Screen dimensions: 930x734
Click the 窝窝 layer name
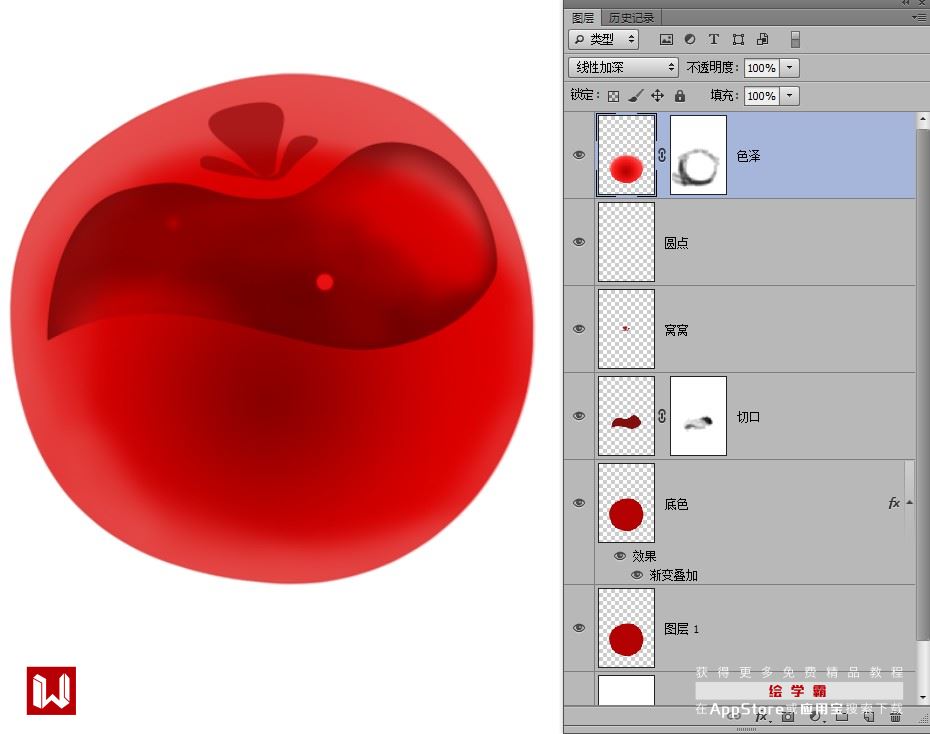coord(676,330)
